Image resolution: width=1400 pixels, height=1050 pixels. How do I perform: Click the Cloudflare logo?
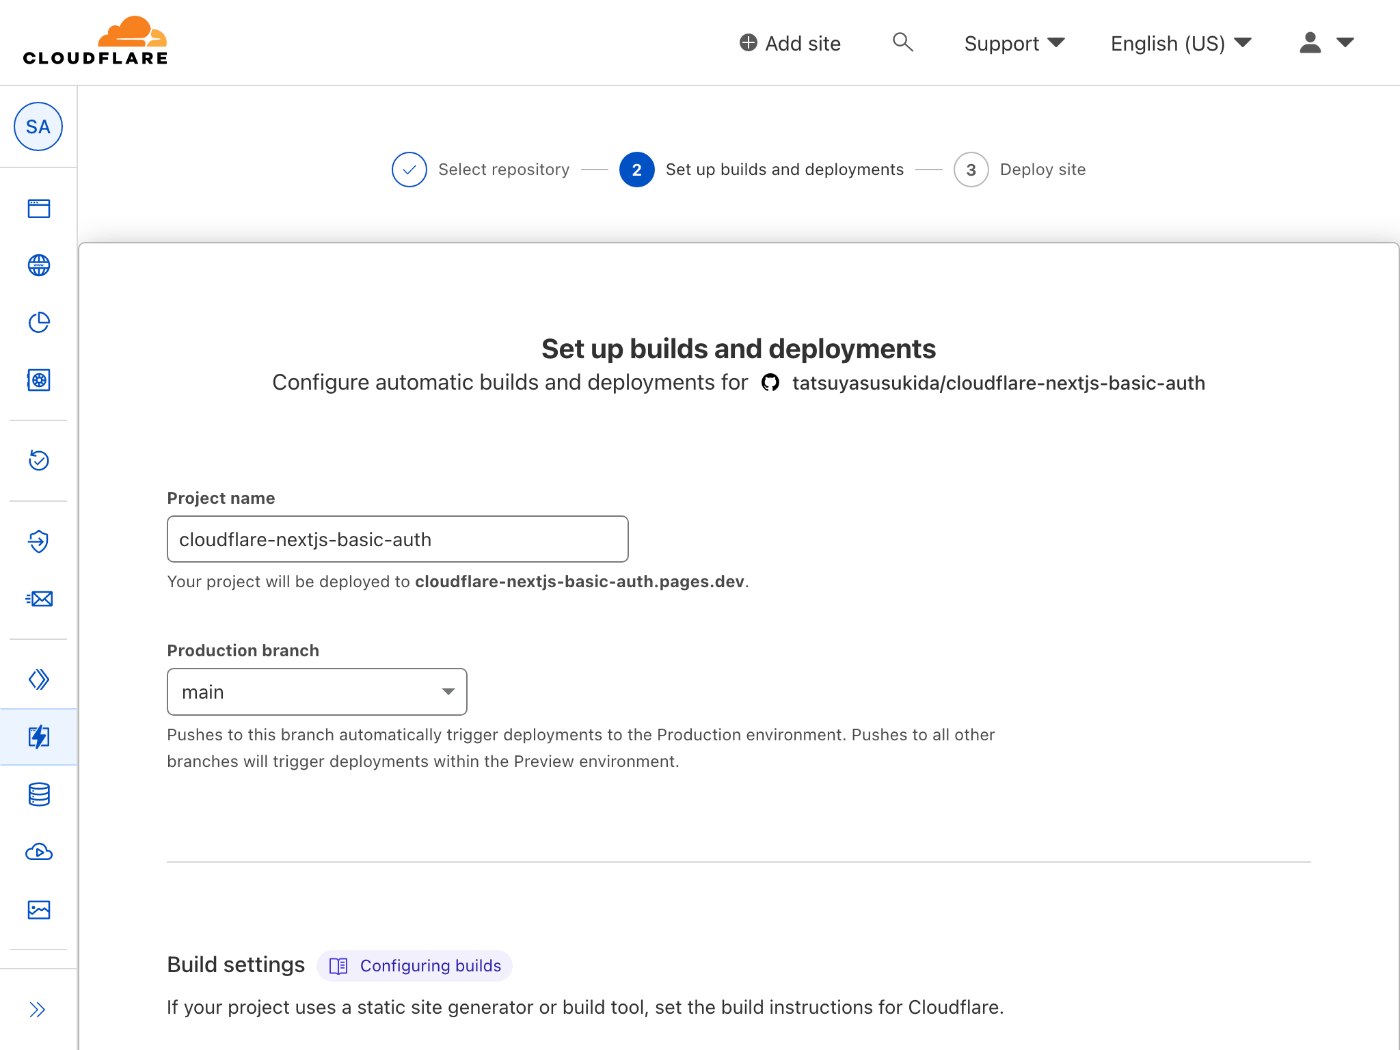click(95, 41)
